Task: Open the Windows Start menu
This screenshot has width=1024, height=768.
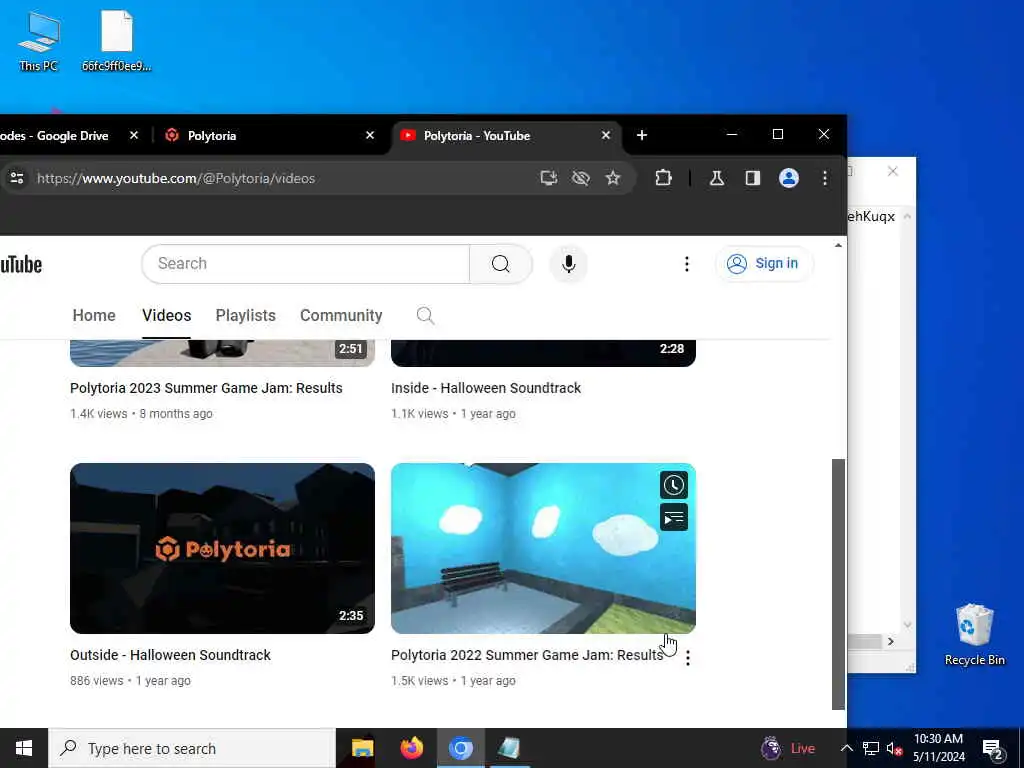Action: coord(24,748)
